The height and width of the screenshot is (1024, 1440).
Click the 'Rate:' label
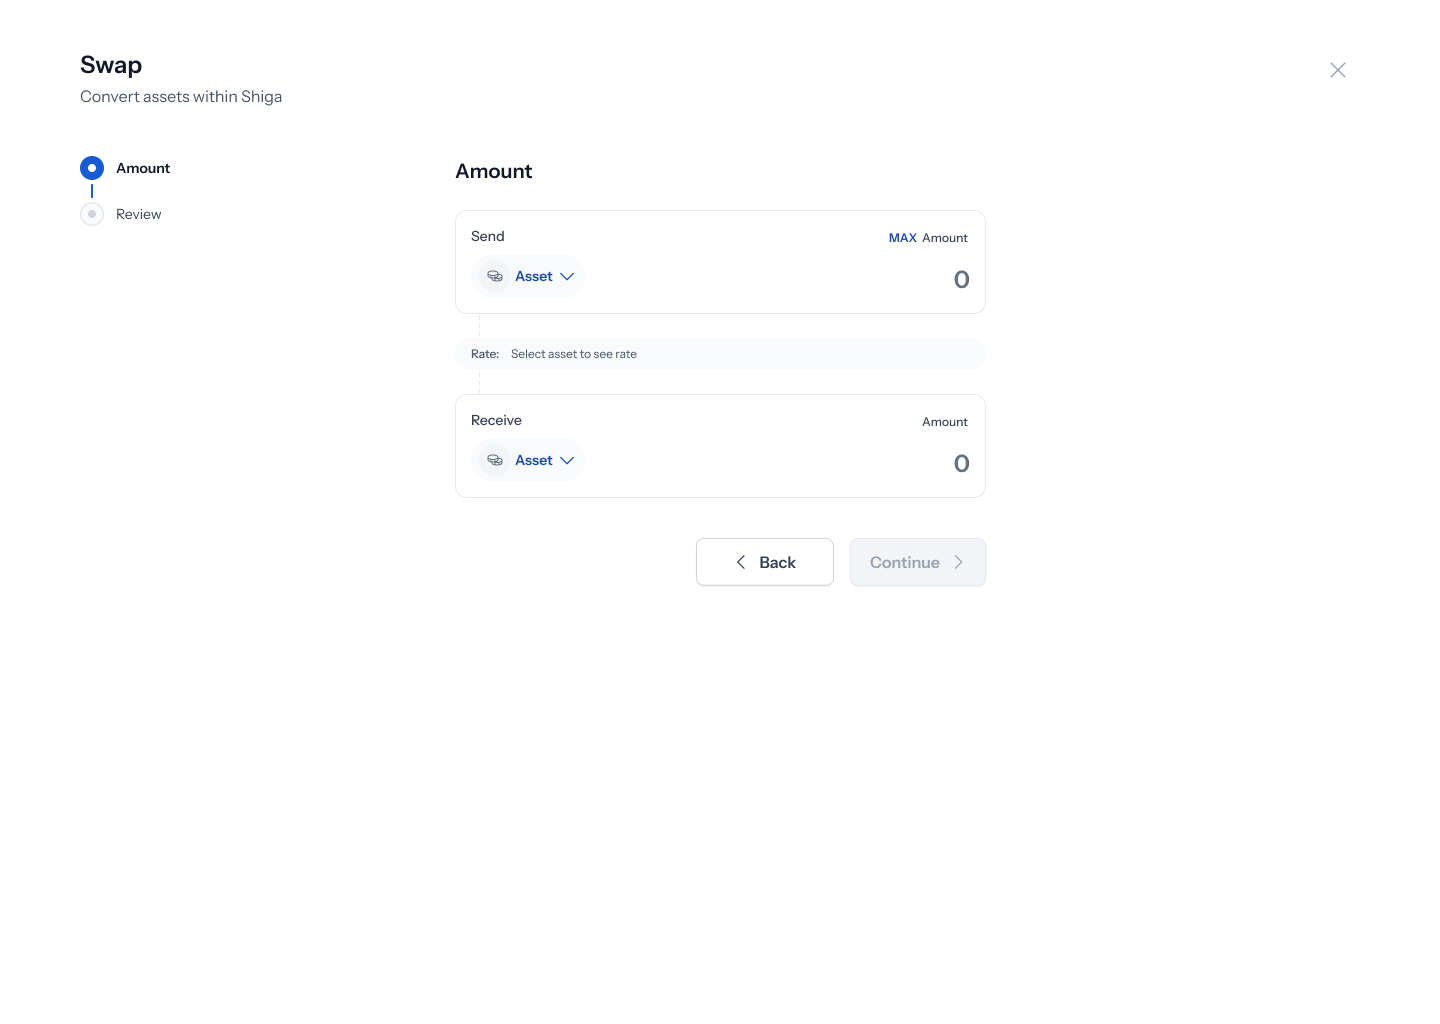485,354
